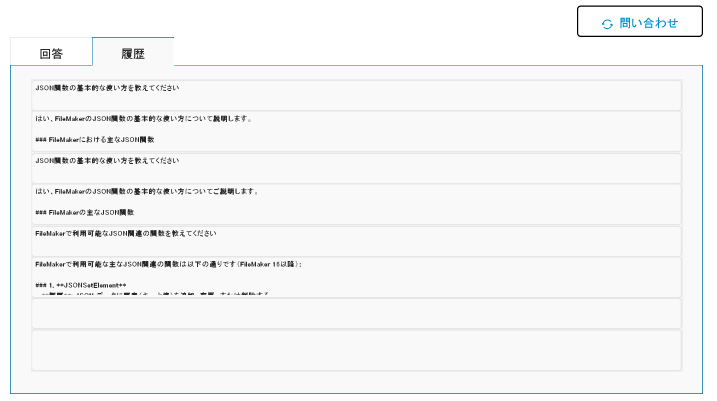Click the first empty history row
The image size is (717, 401).
pyautogui.click(x=356, y=313)
